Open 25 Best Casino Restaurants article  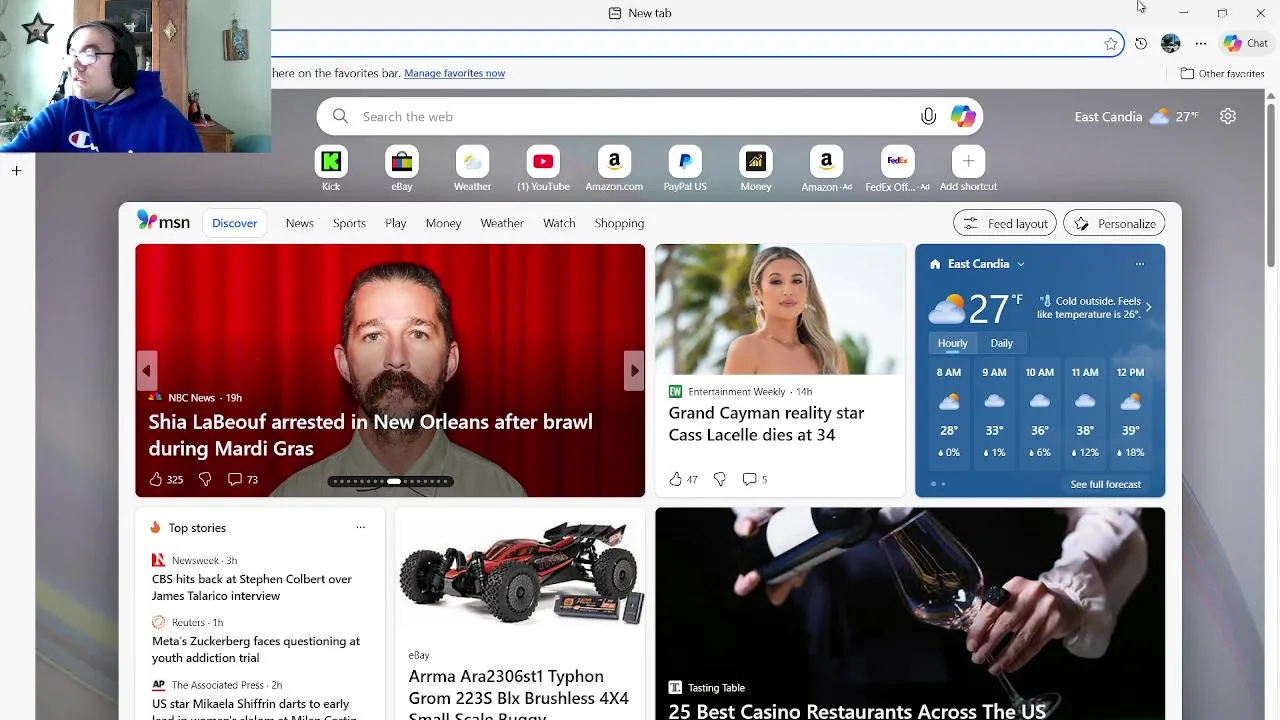(857, 711)
